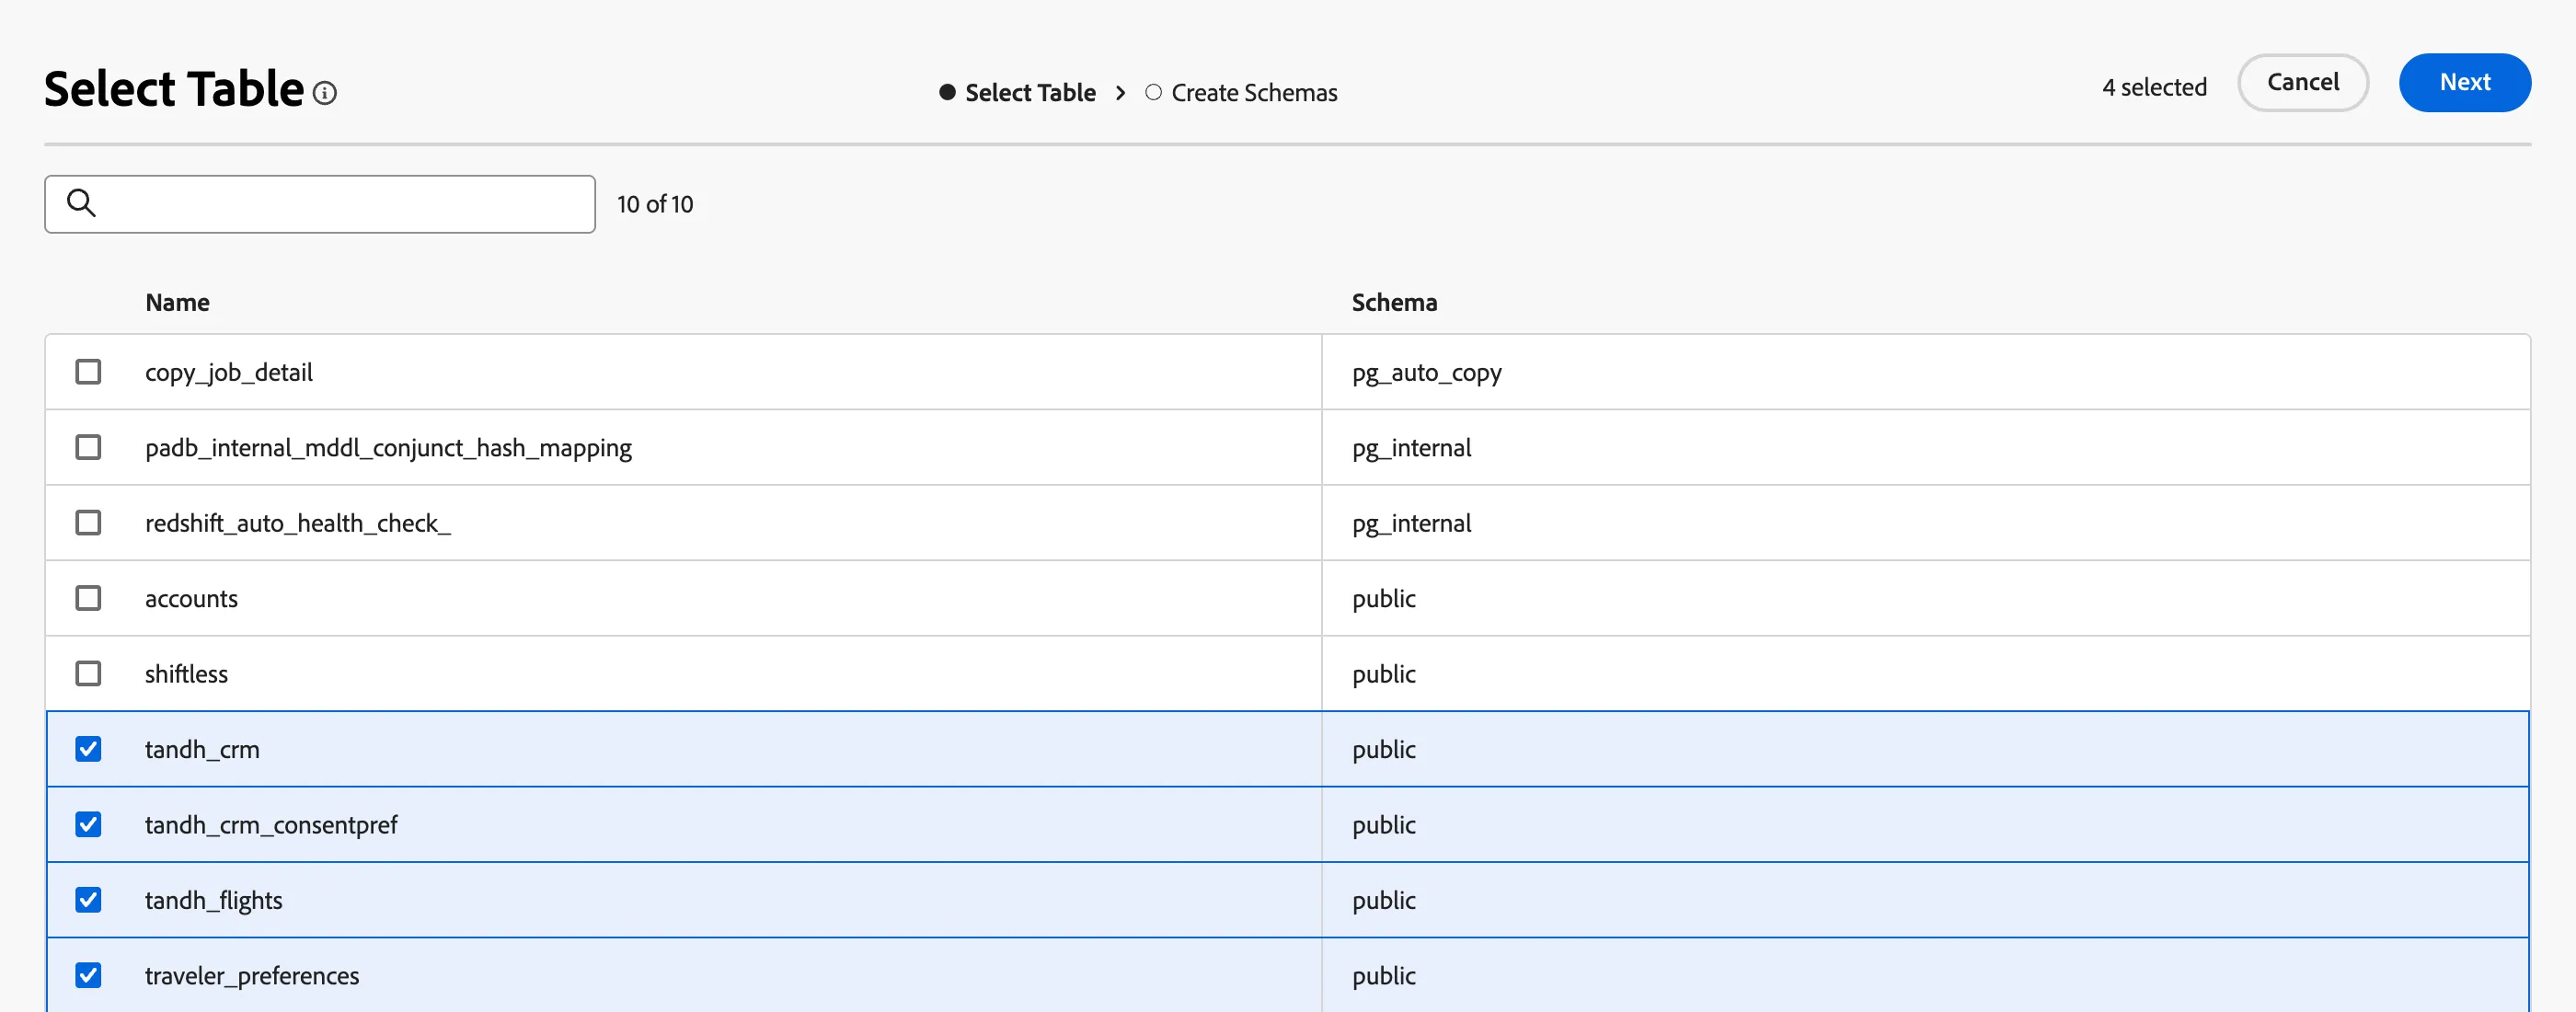Click the 4 selected counter text
Viewport: 2576px width, 1012px height.
[2154, 88]
